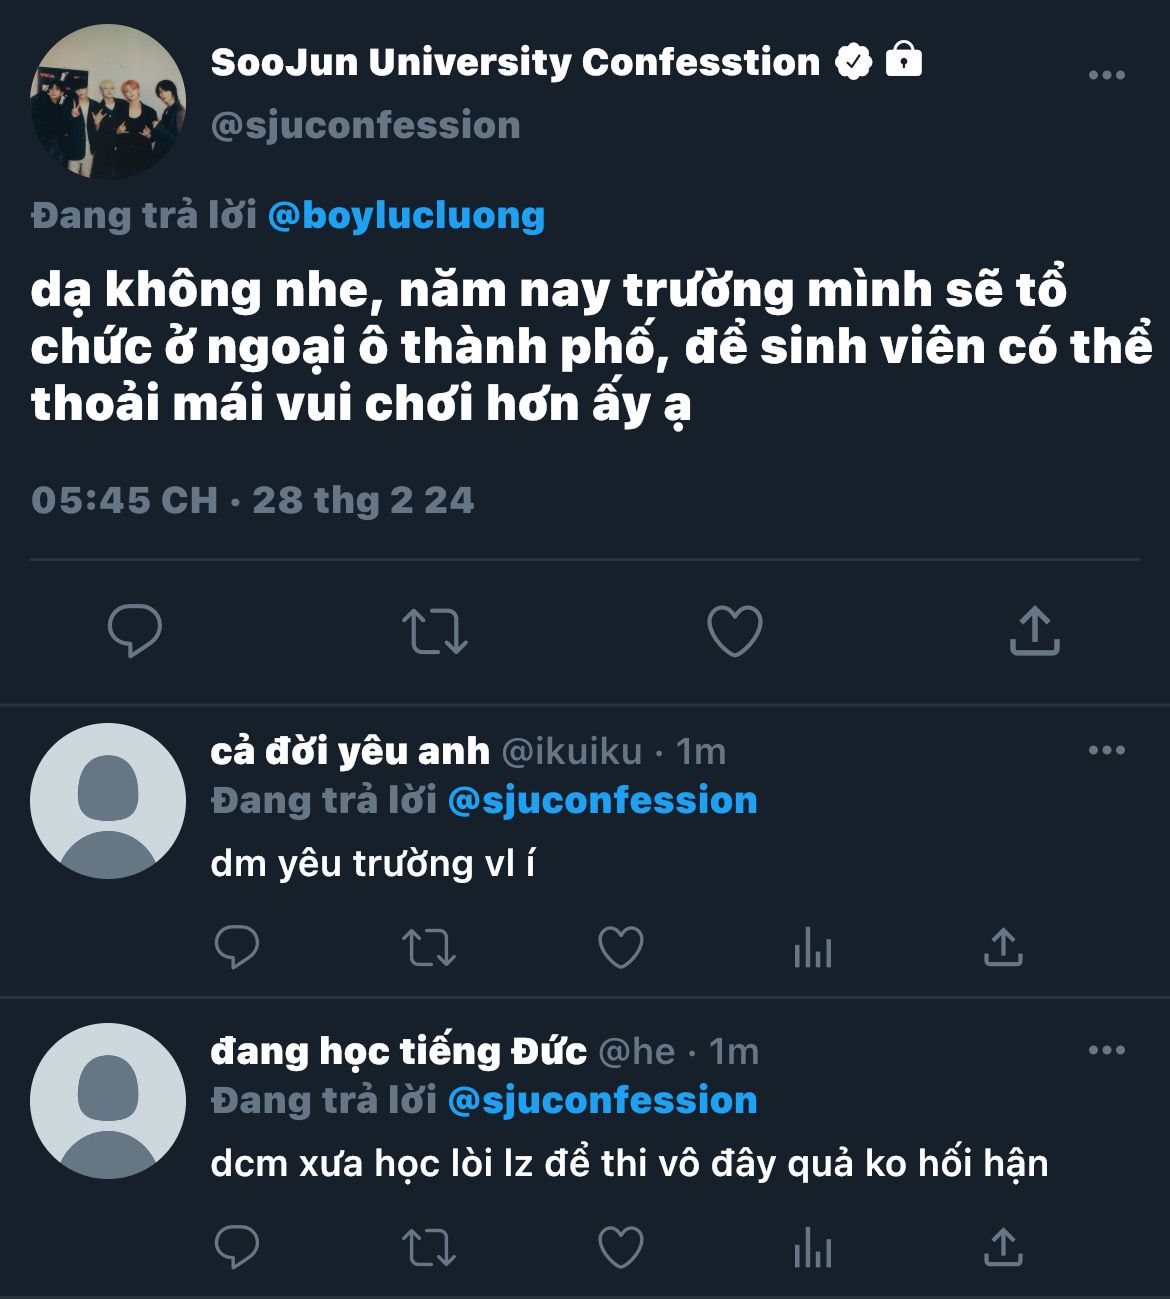
Task: Open more options for main tweet
Action: (1106, 75)
